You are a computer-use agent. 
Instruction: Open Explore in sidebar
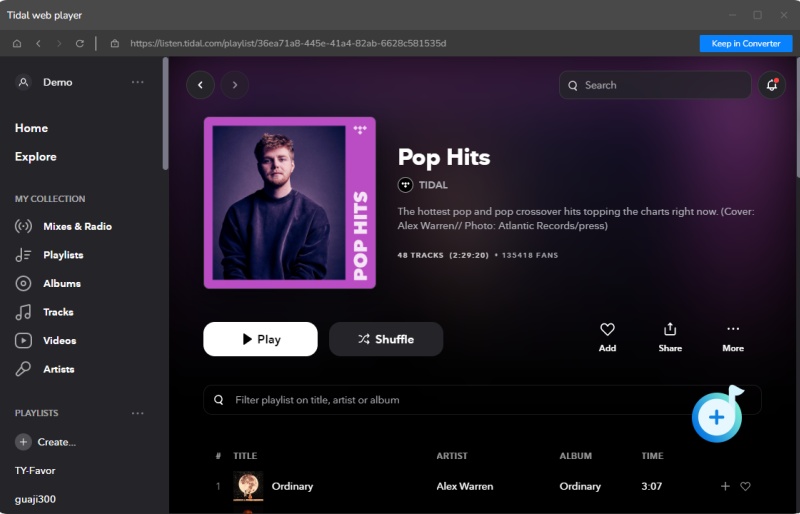[x=35, y=157]
